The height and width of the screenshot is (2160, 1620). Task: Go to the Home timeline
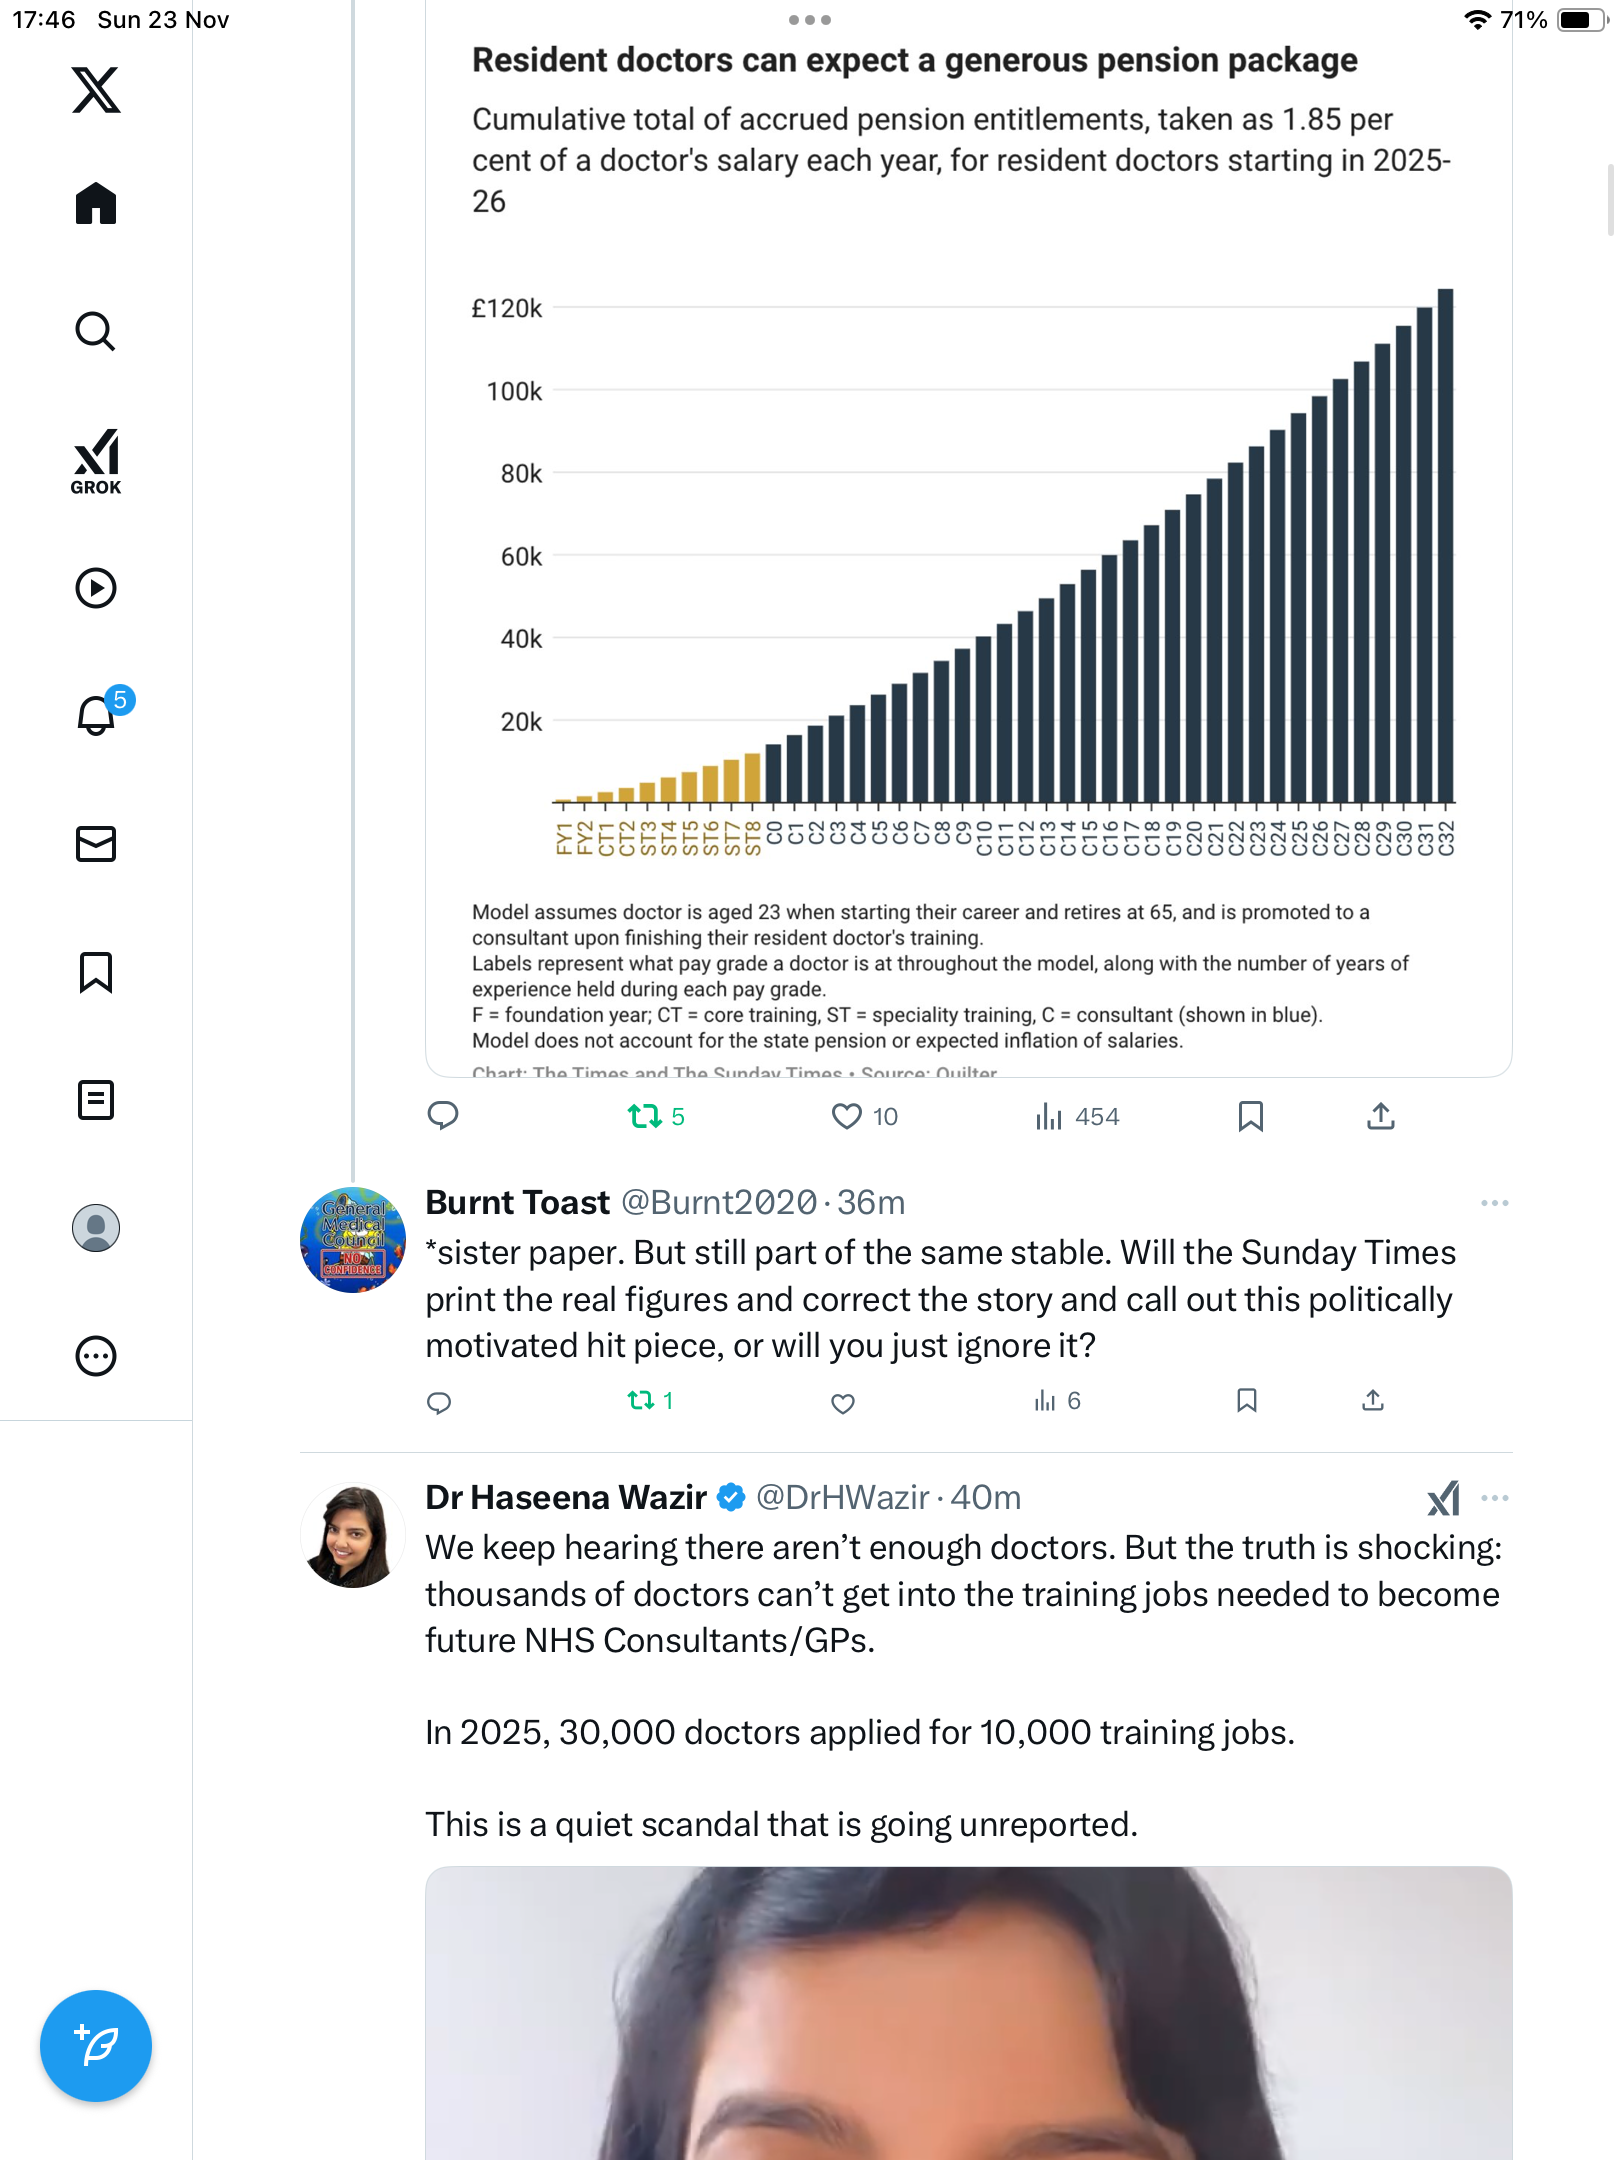[x=96, y=204]
